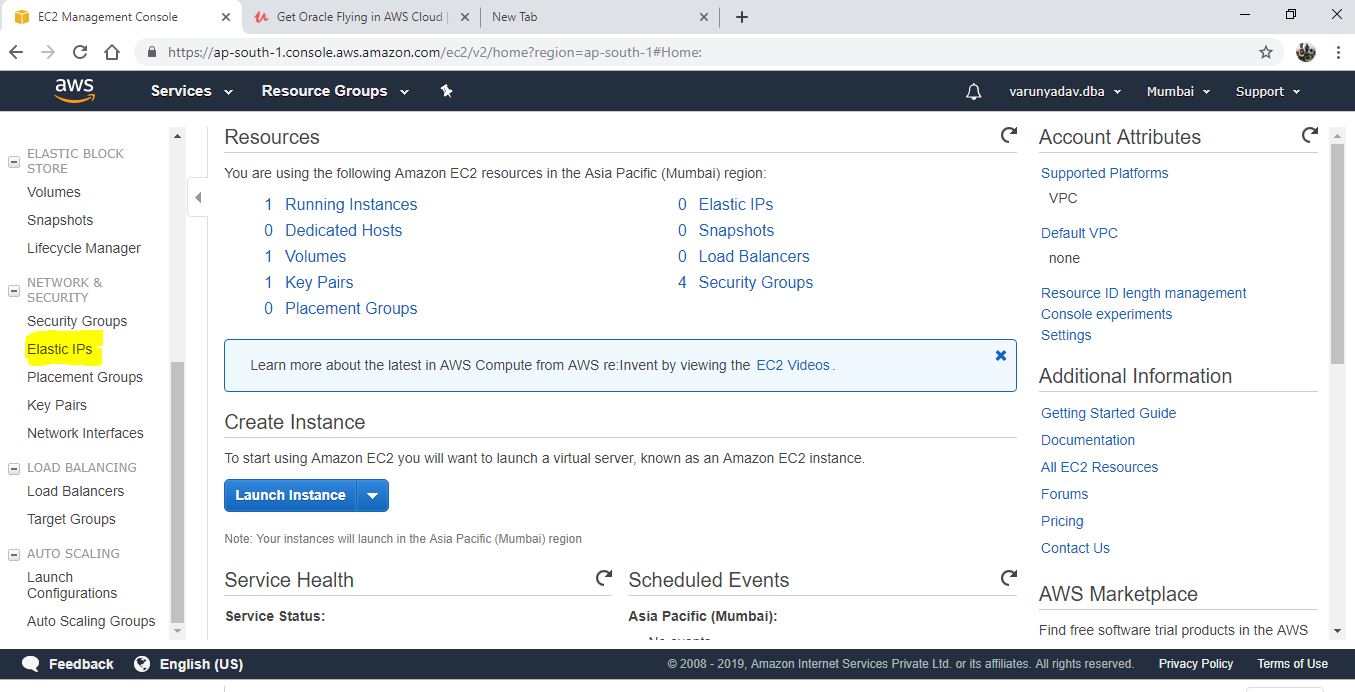
Task: Open the Running Instances resource link
Action: pos(351,204)
